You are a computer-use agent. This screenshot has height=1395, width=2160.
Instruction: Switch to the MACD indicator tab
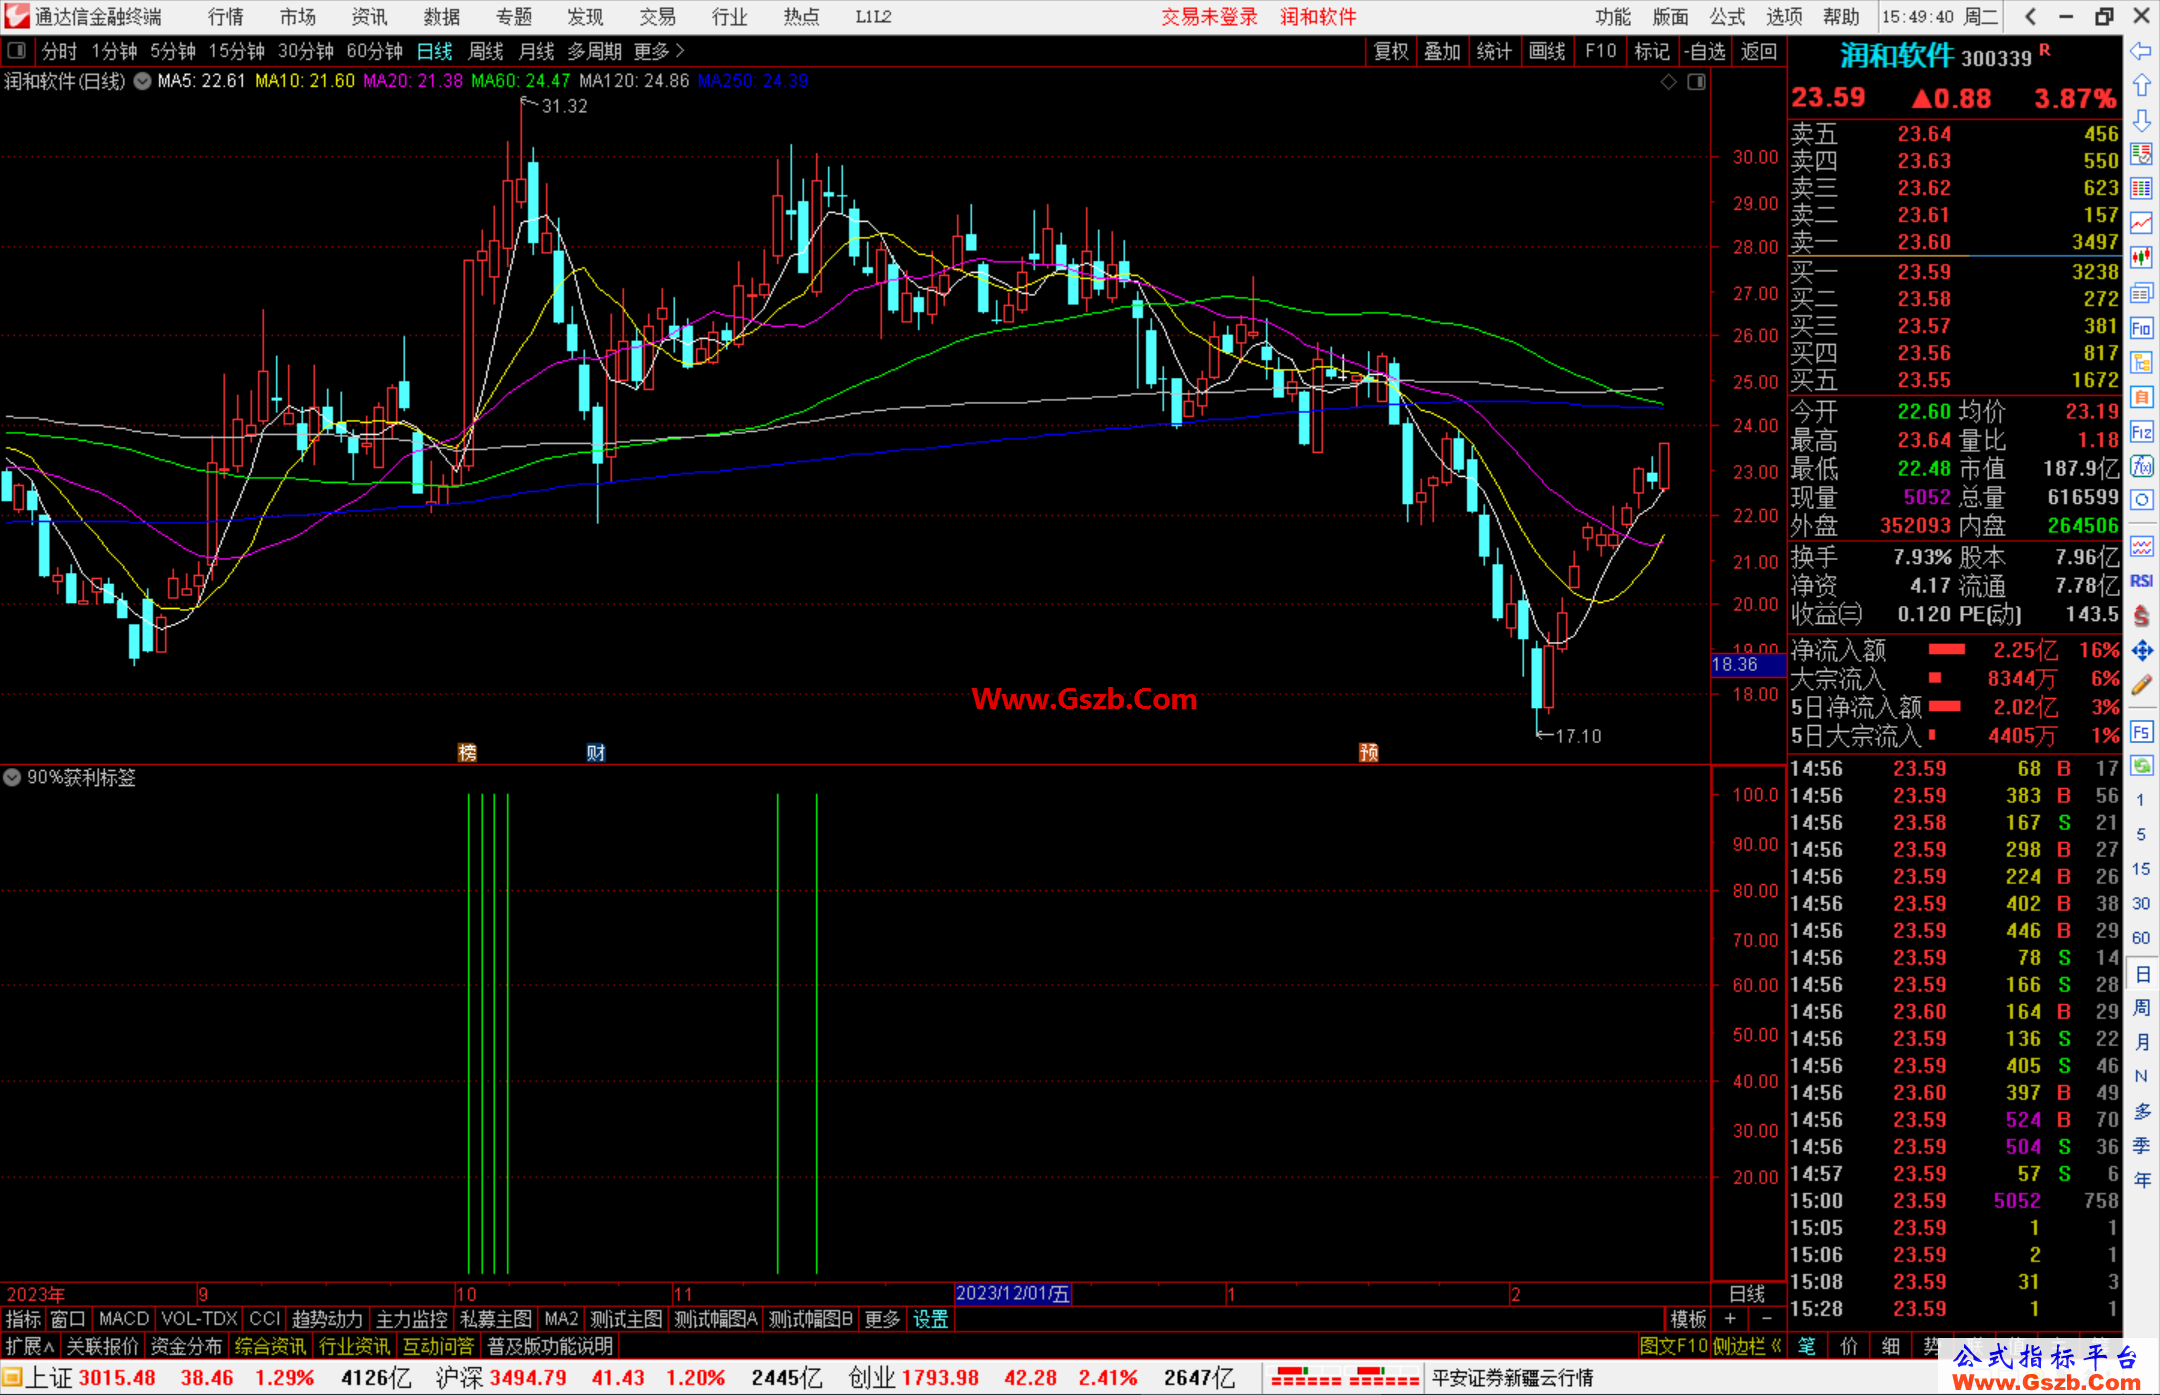[124, 1319]
